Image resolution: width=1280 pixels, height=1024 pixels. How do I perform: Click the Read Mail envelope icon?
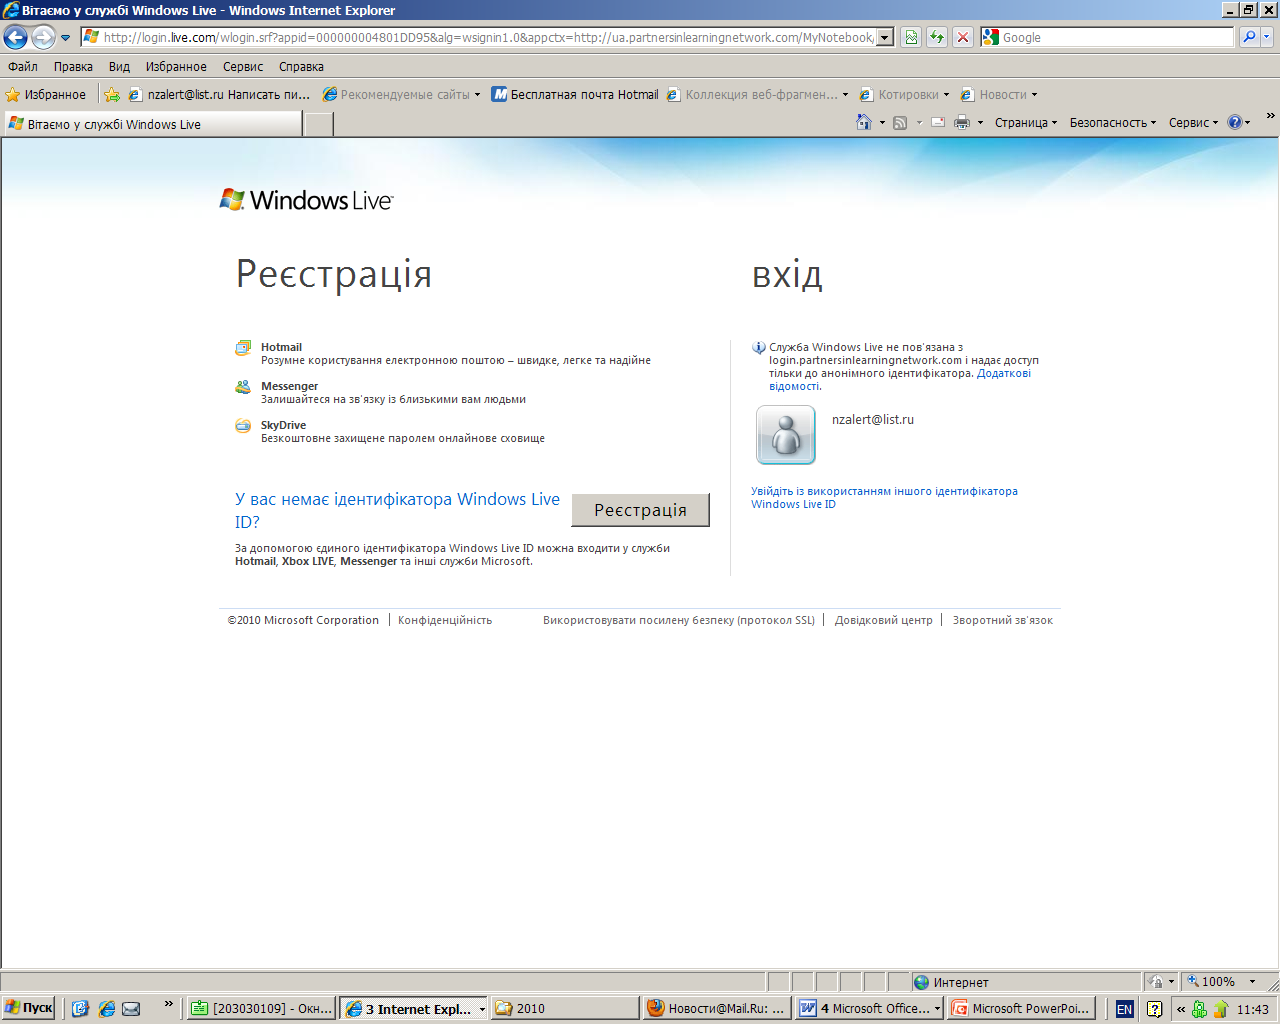click(x=938, y=122)
